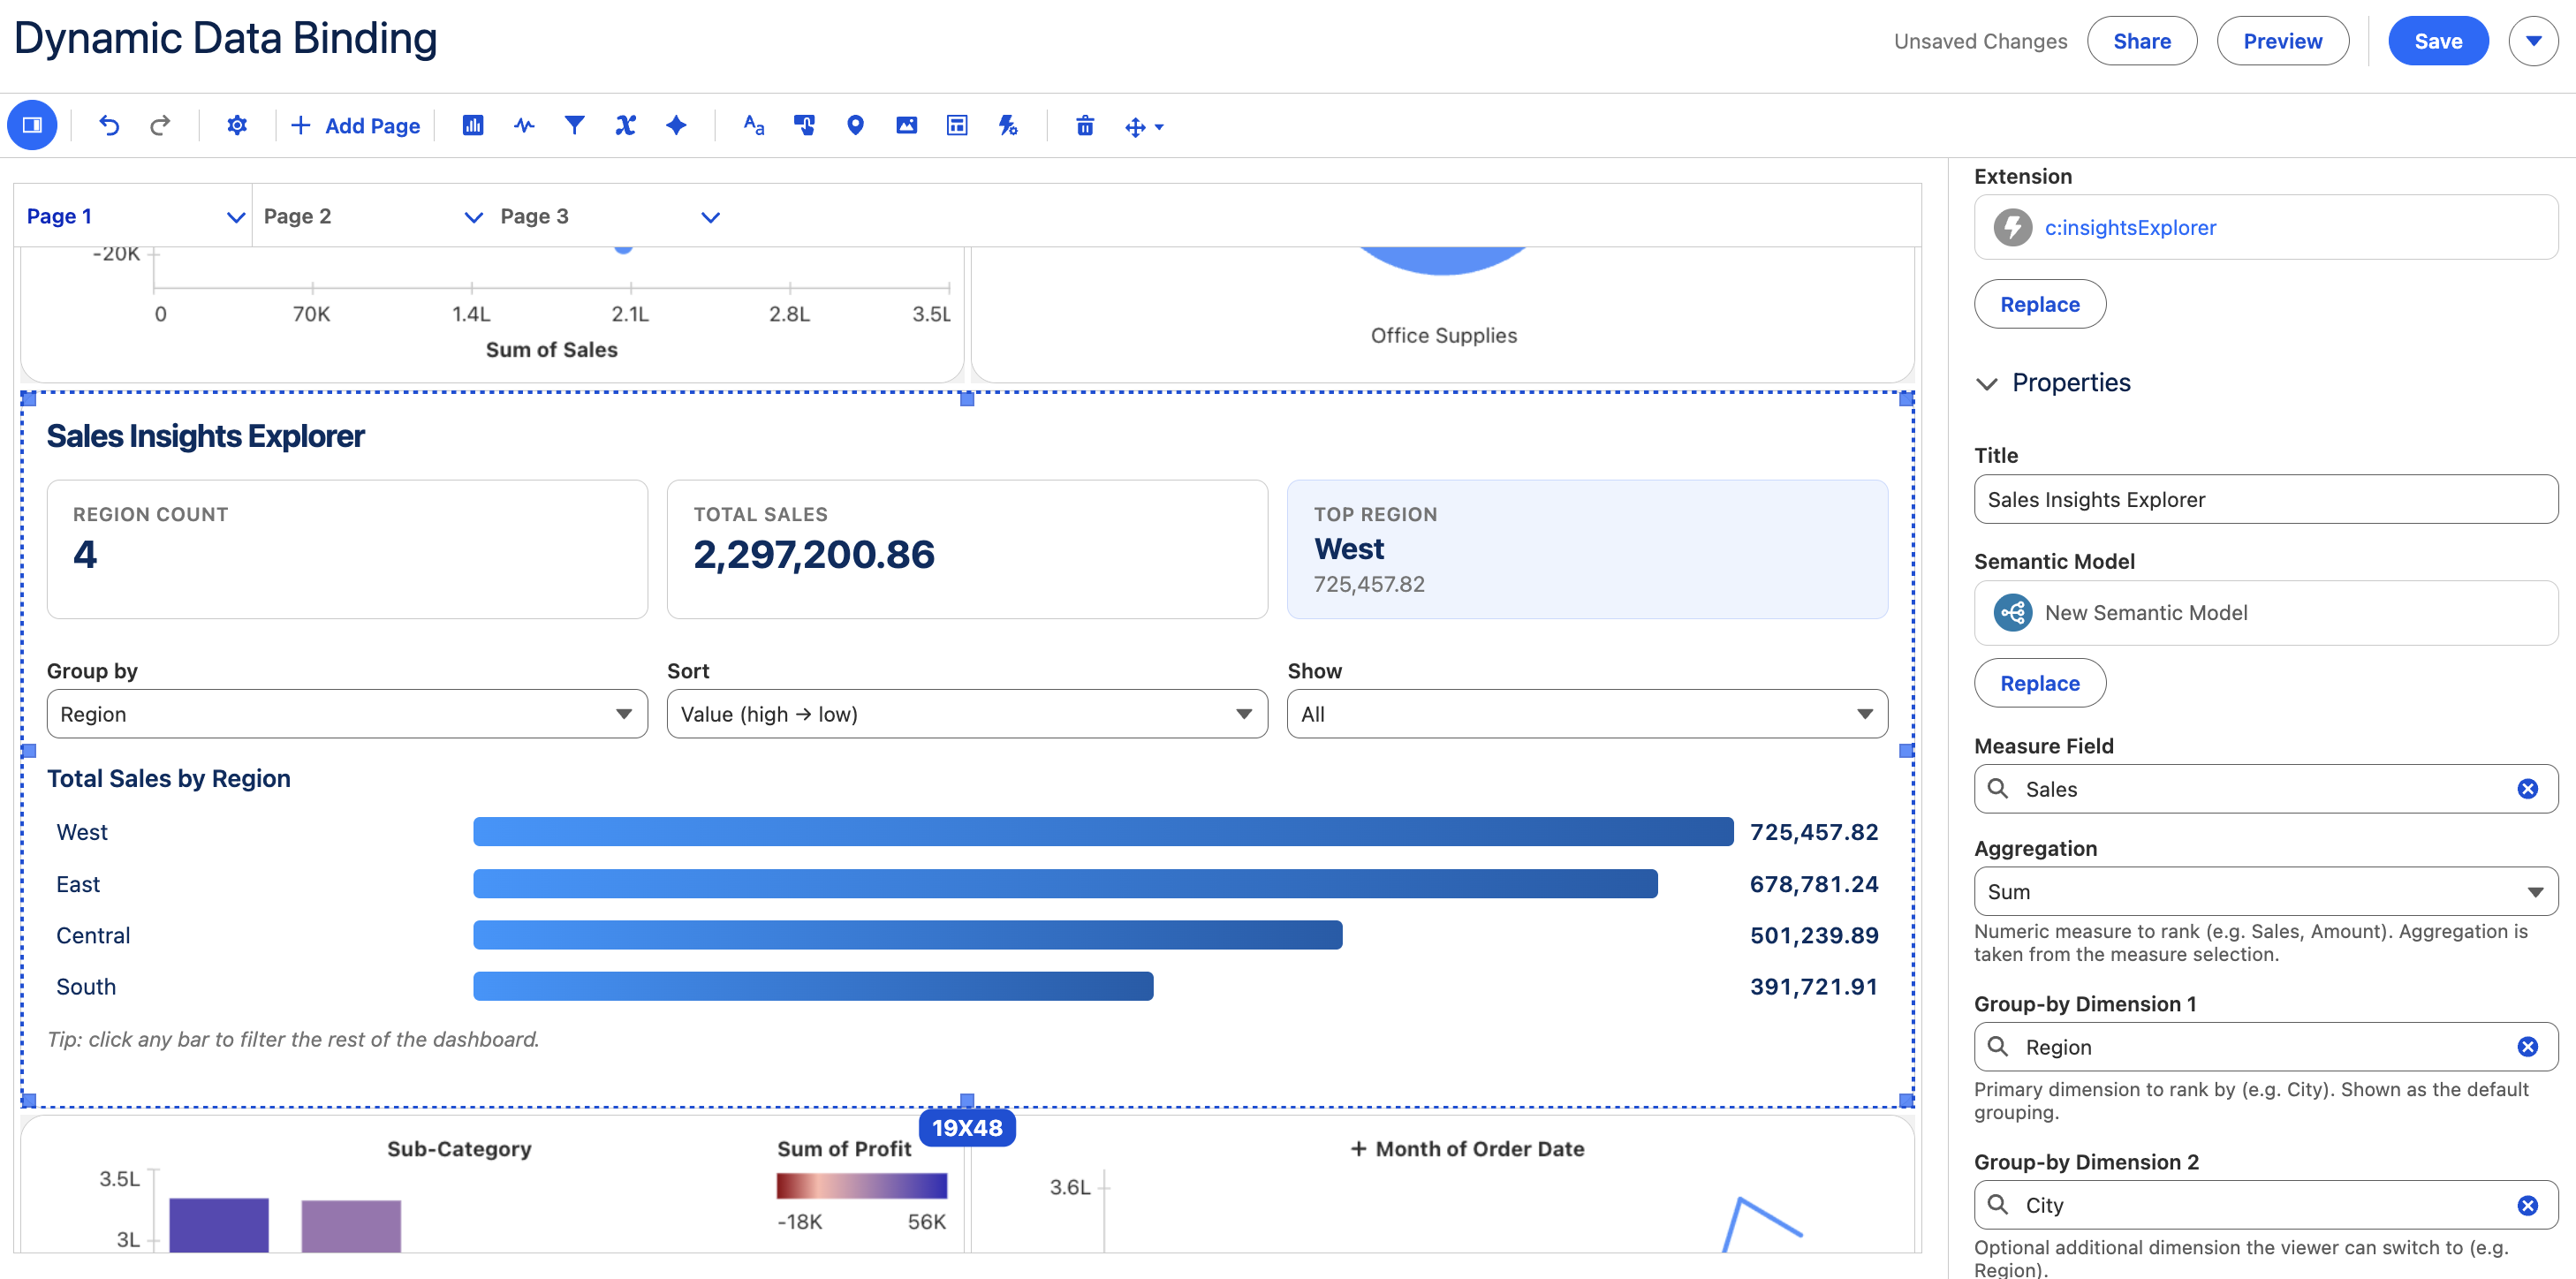
Task: Clear the City group-by dimension
Action: click(x=2527, y=1205)
